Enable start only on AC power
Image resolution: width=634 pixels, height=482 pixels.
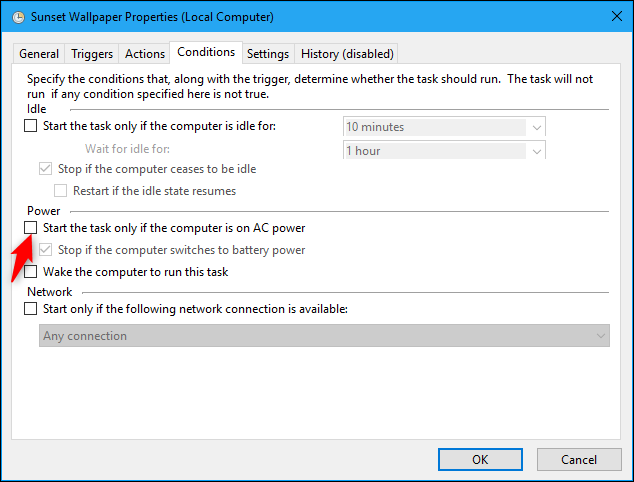(x=31, y=228)
